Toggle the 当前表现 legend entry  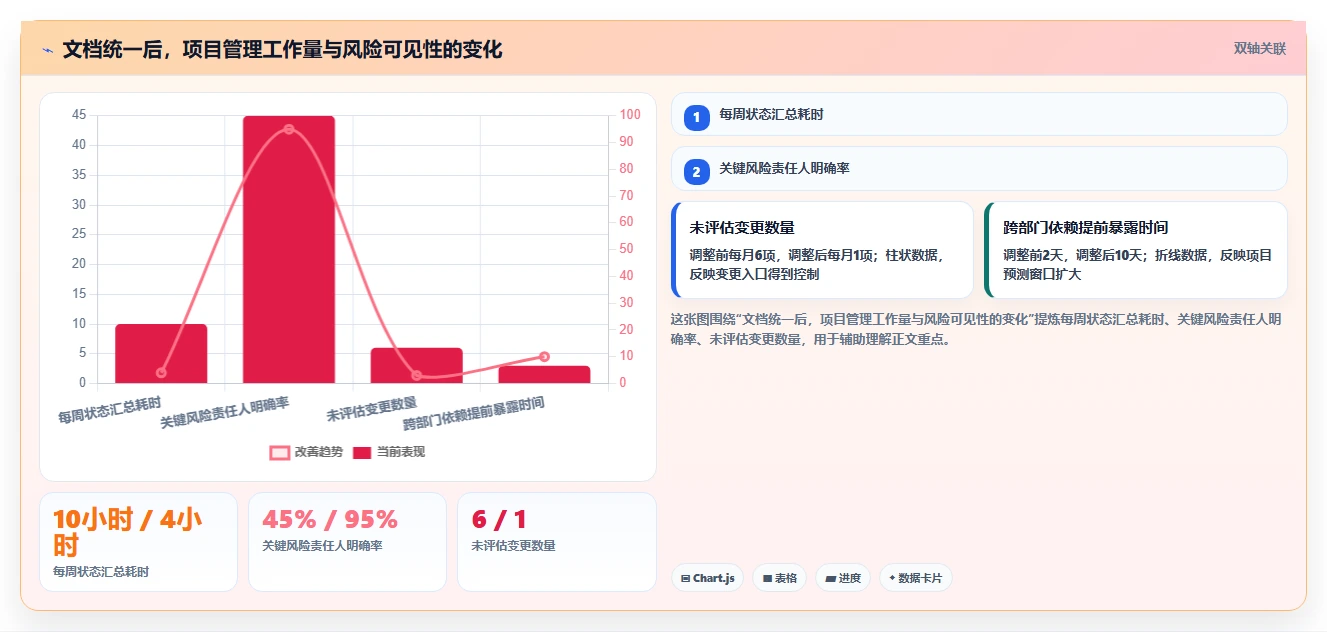click(389, 452)
